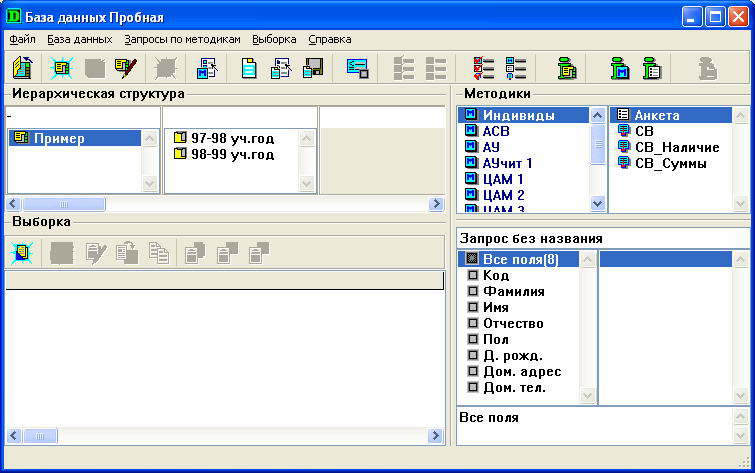
Task: Click the Запрос без названия name field
Action: 602,238
